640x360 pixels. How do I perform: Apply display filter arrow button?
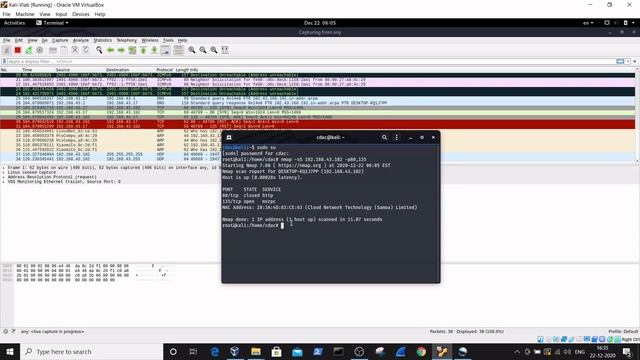pos(620,62)
